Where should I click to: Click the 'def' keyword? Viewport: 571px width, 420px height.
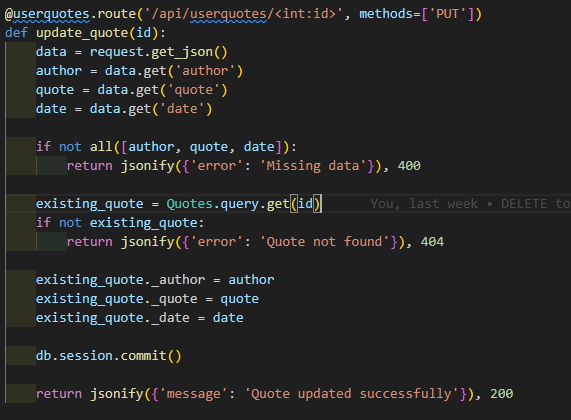coord(16,33)
